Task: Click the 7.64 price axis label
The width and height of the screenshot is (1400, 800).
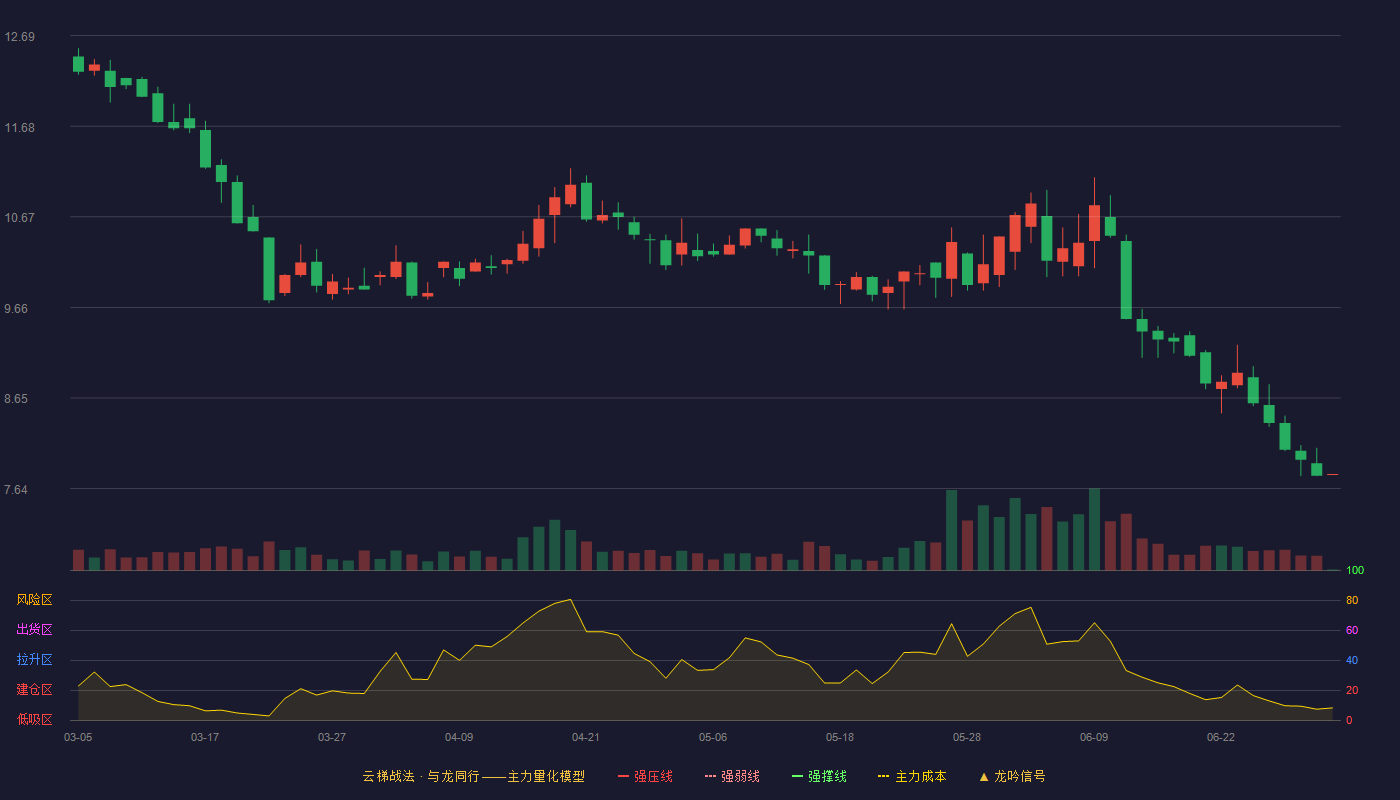Action: pos(17,490)
